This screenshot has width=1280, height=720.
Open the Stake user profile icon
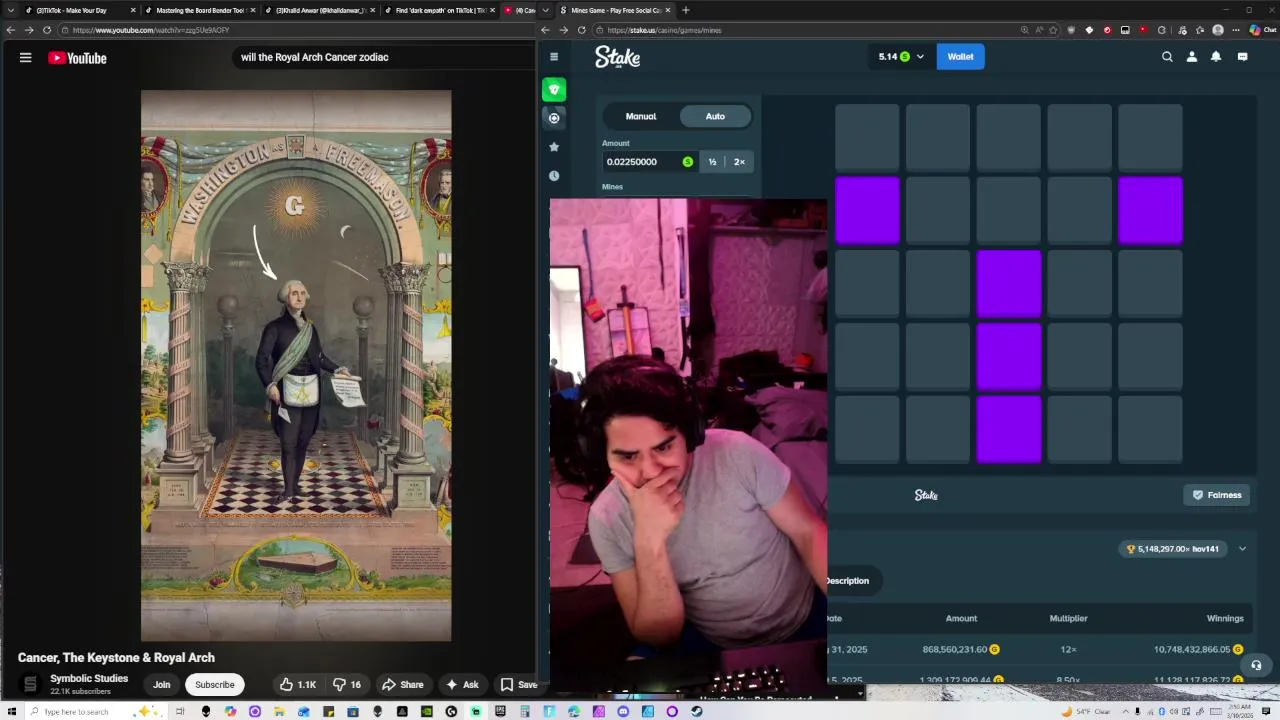point(1192,57)
